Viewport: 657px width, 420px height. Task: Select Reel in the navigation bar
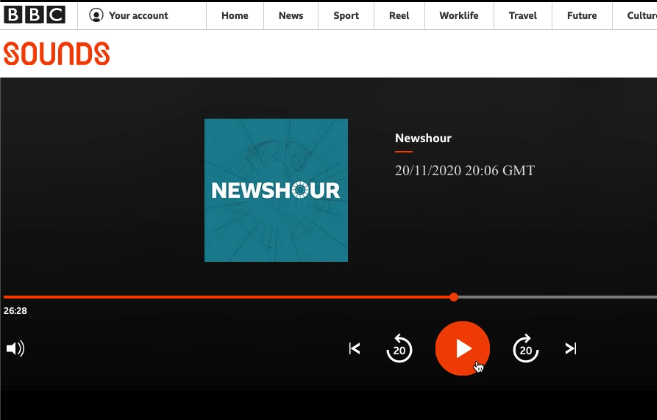(x=399, y=16)
